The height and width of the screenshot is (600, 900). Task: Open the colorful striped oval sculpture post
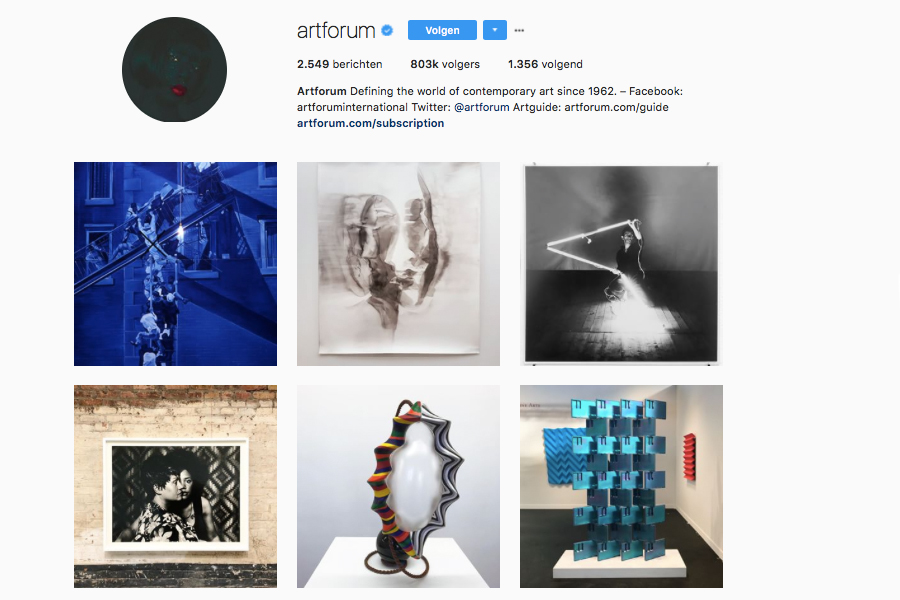pos(398,486)
